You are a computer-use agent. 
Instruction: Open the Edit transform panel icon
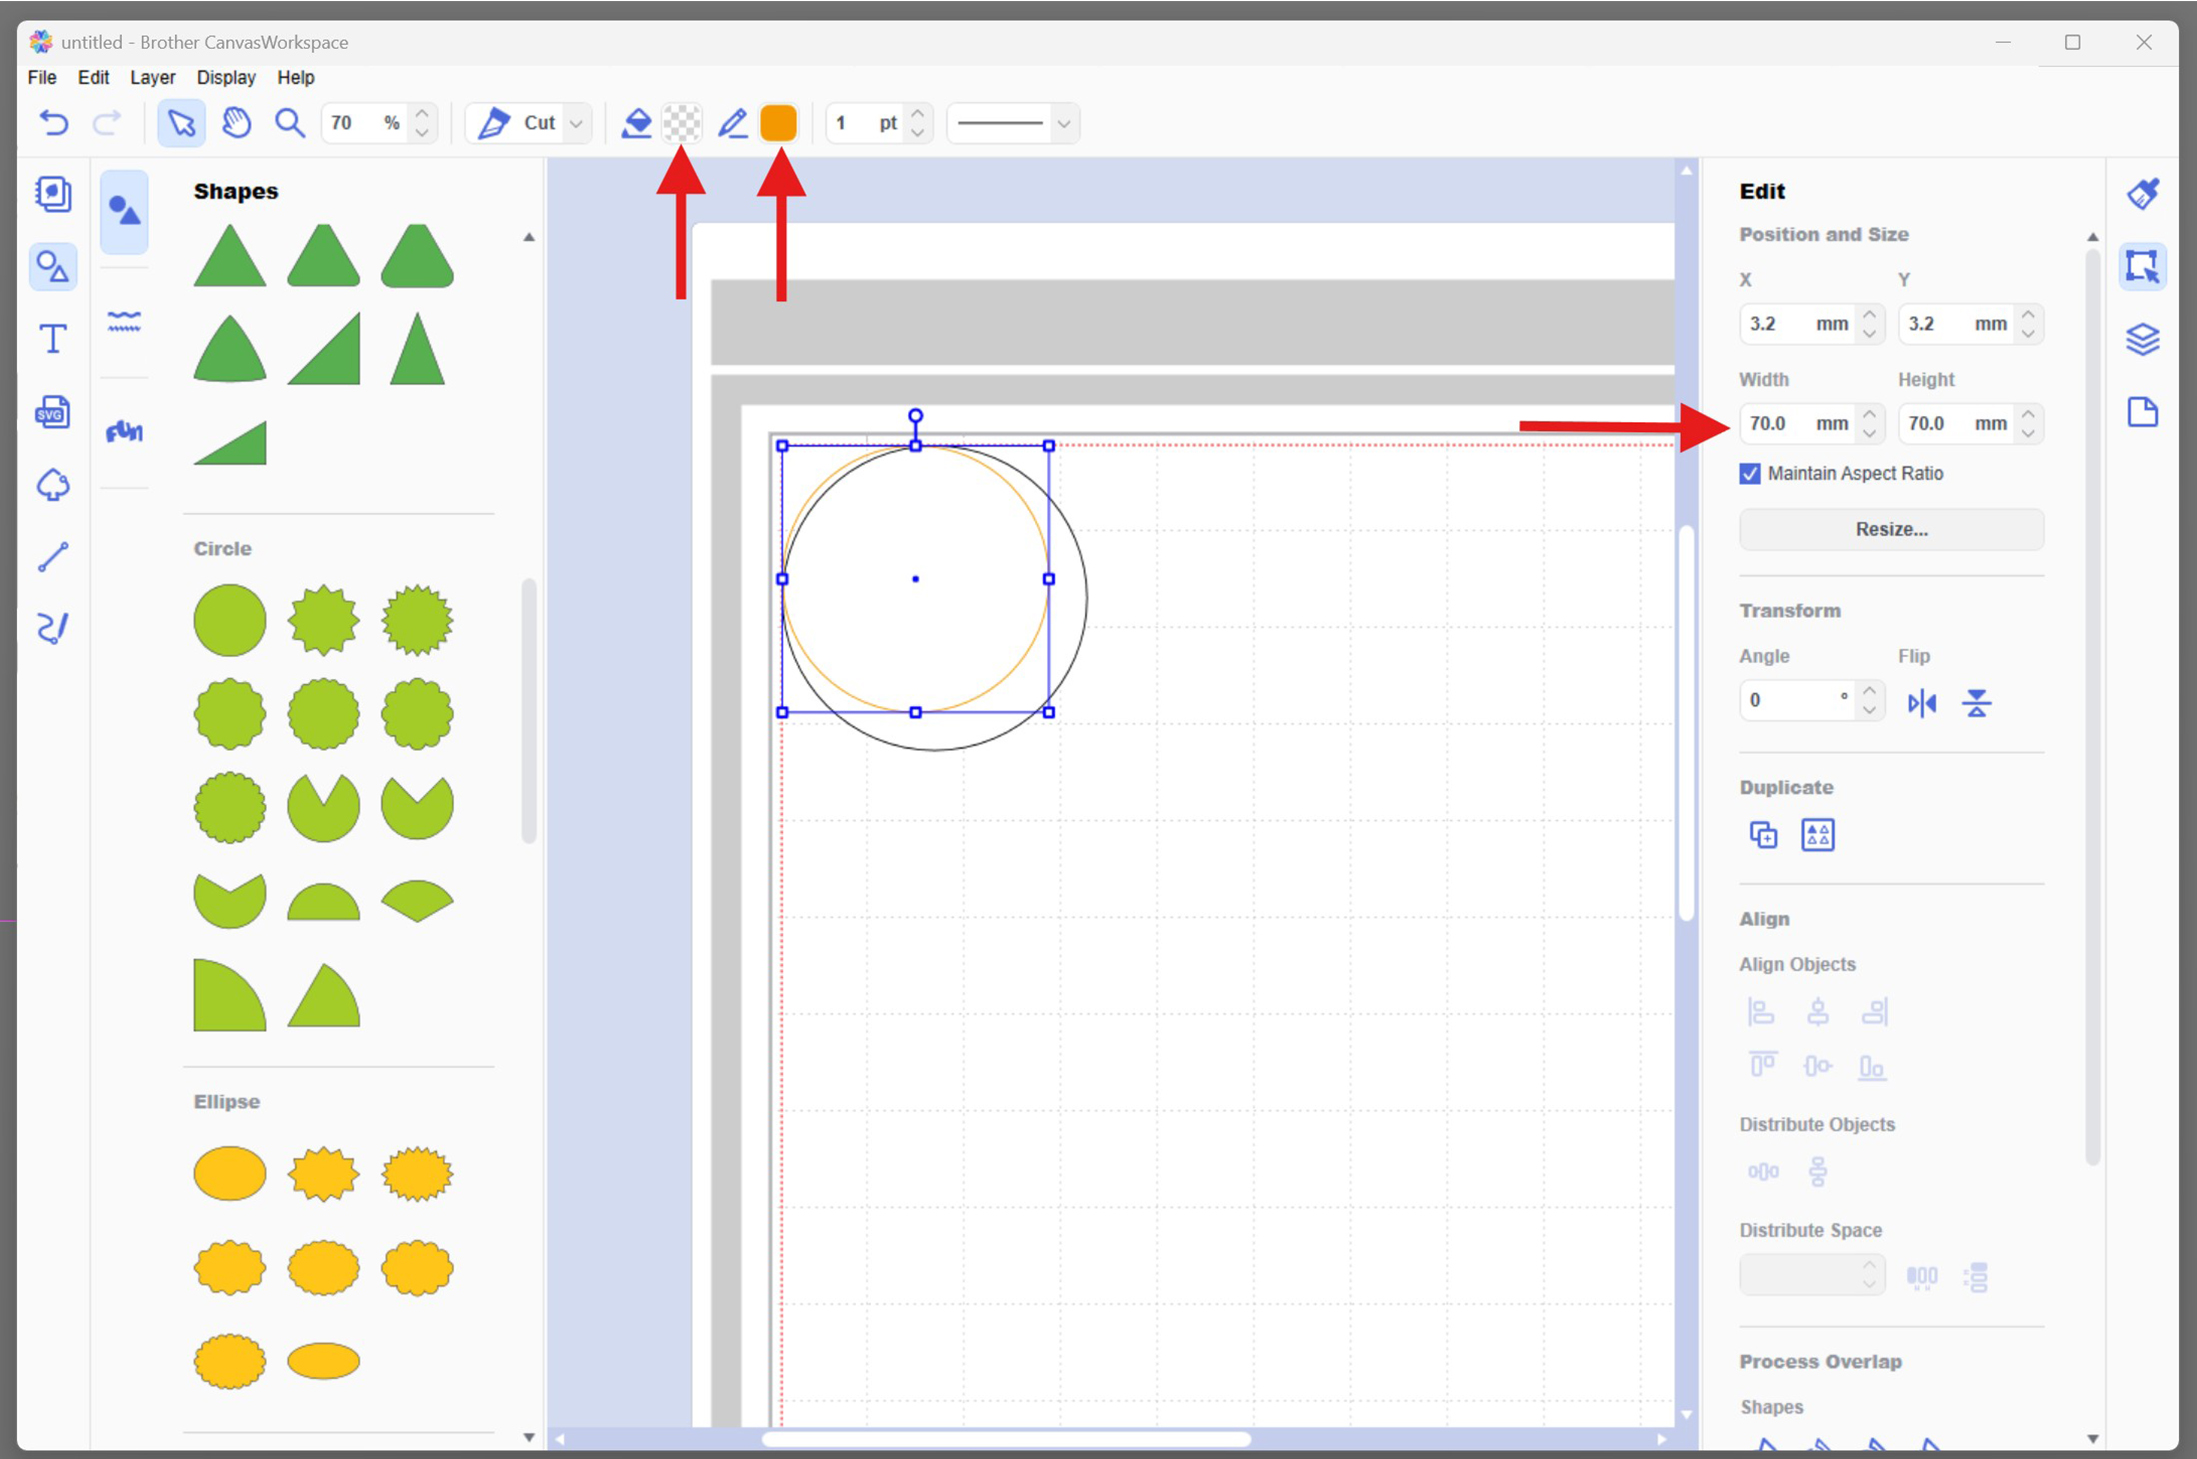(x=2143, y=266)
